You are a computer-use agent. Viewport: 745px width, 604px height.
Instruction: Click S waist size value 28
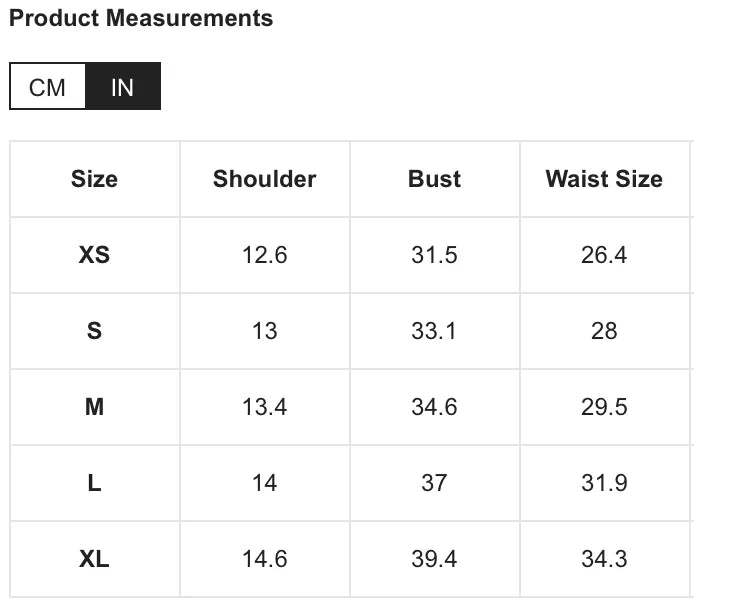604,331
